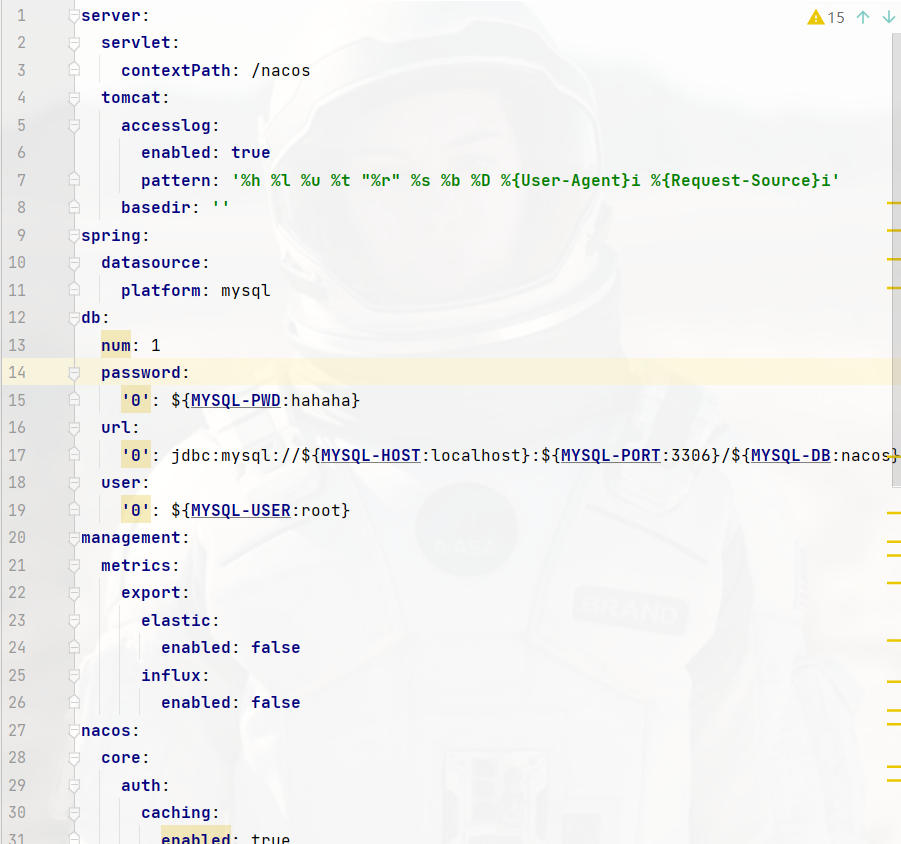Navigate to previous warning with up arrow

click(x=862, y=17)
